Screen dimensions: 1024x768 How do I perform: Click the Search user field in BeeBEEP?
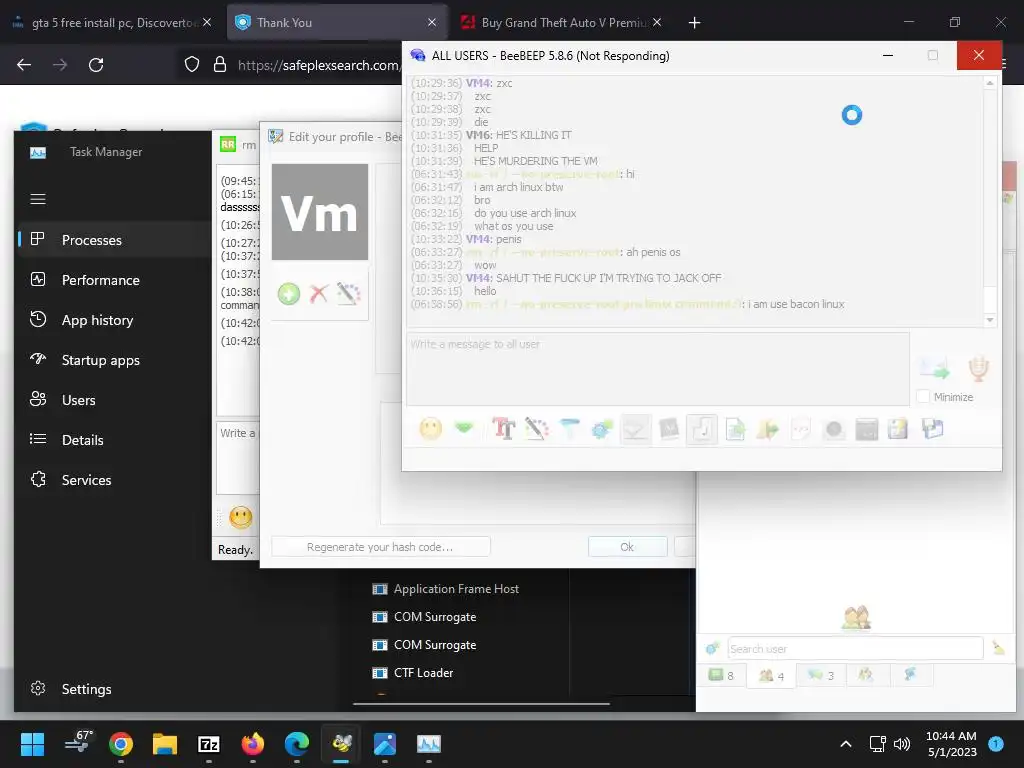point(856,648)
